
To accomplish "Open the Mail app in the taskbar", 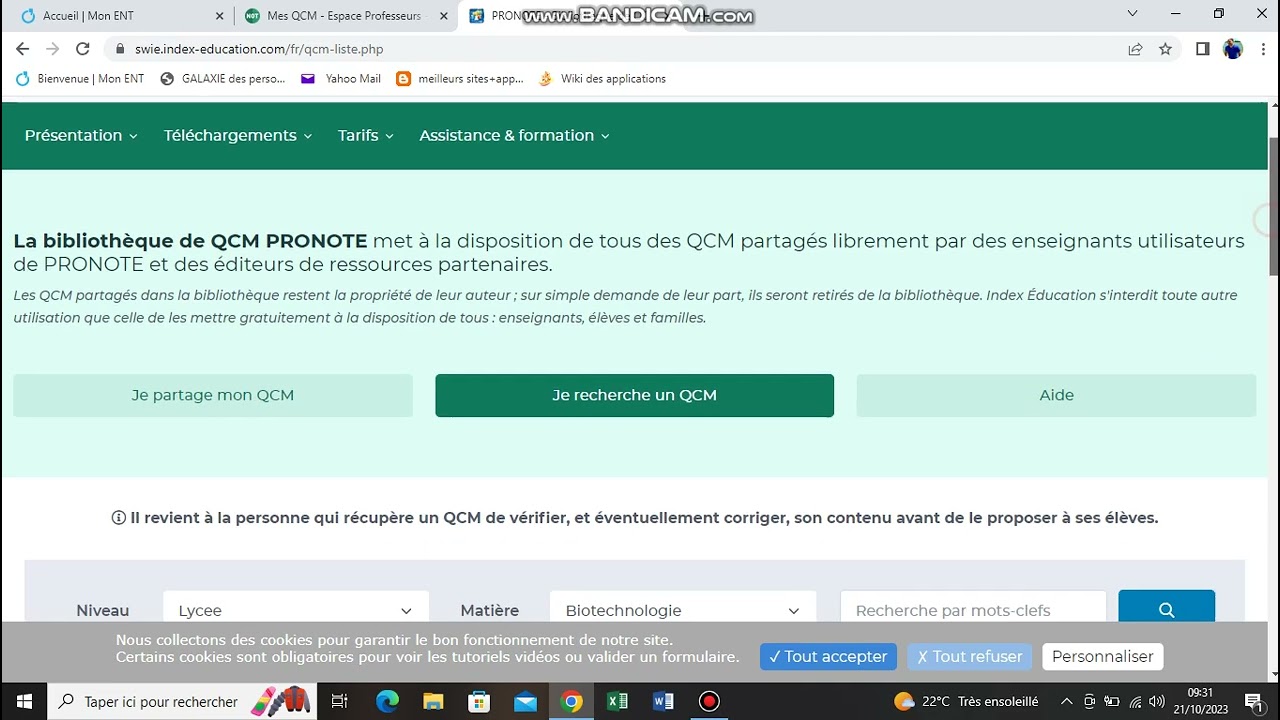I will coord(525,701).
